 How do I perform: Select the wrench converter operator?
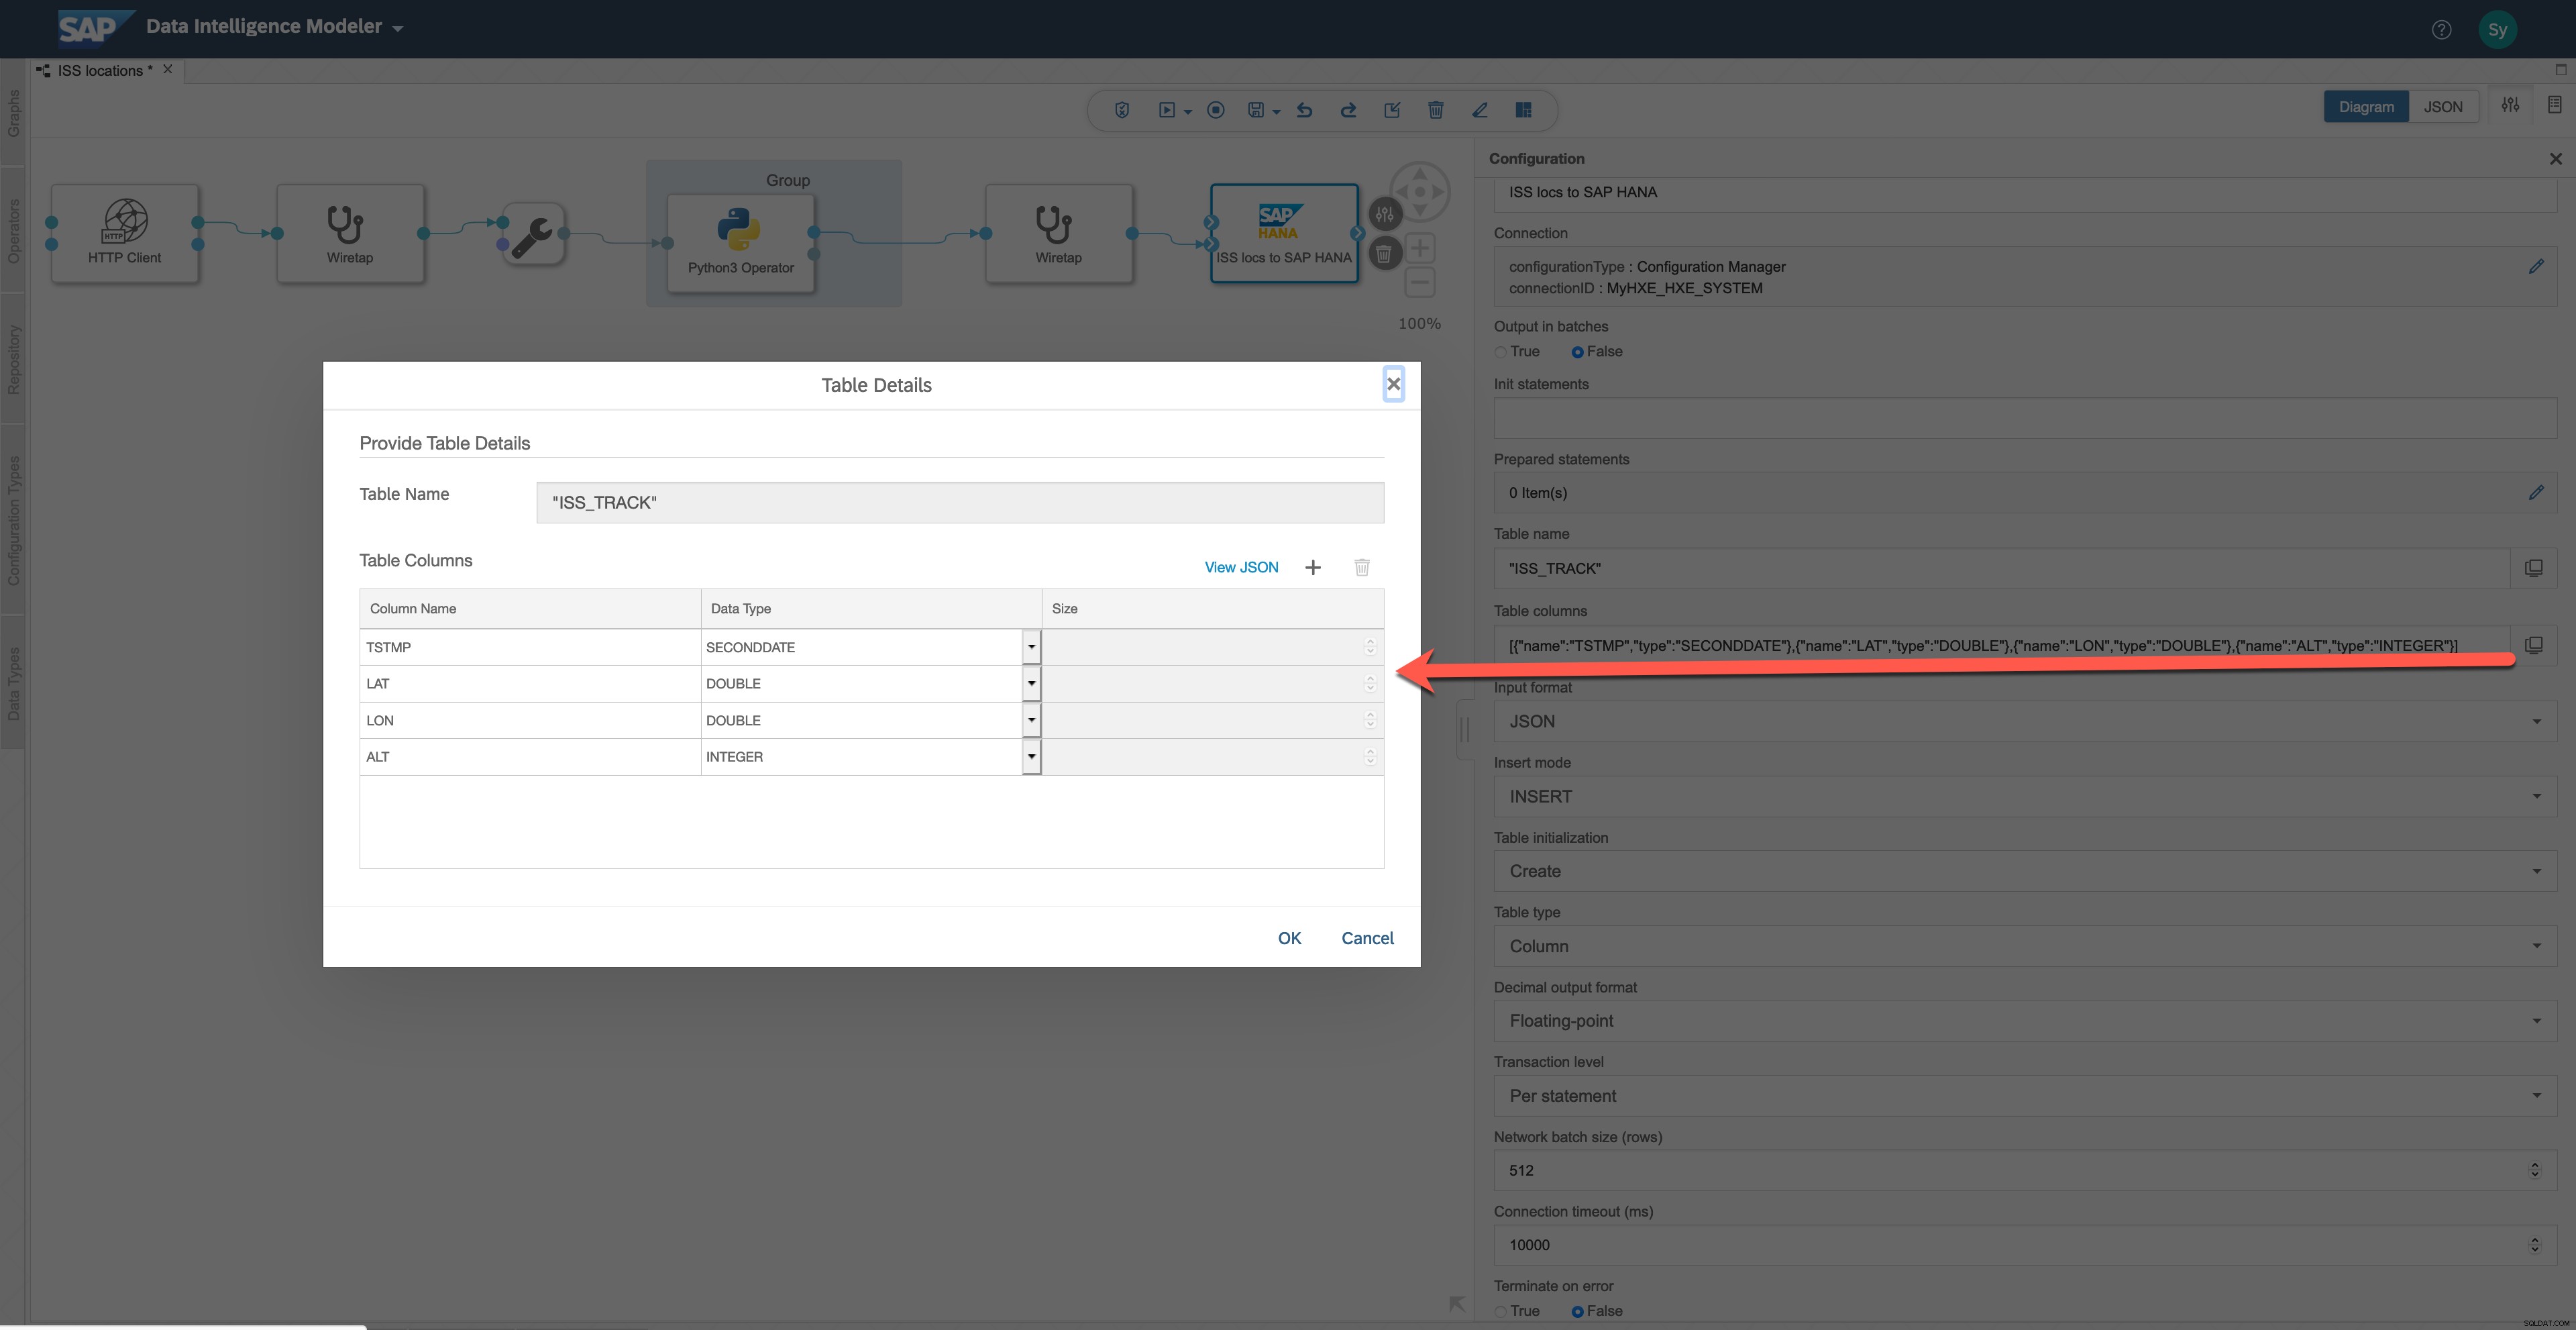point(533,234)
